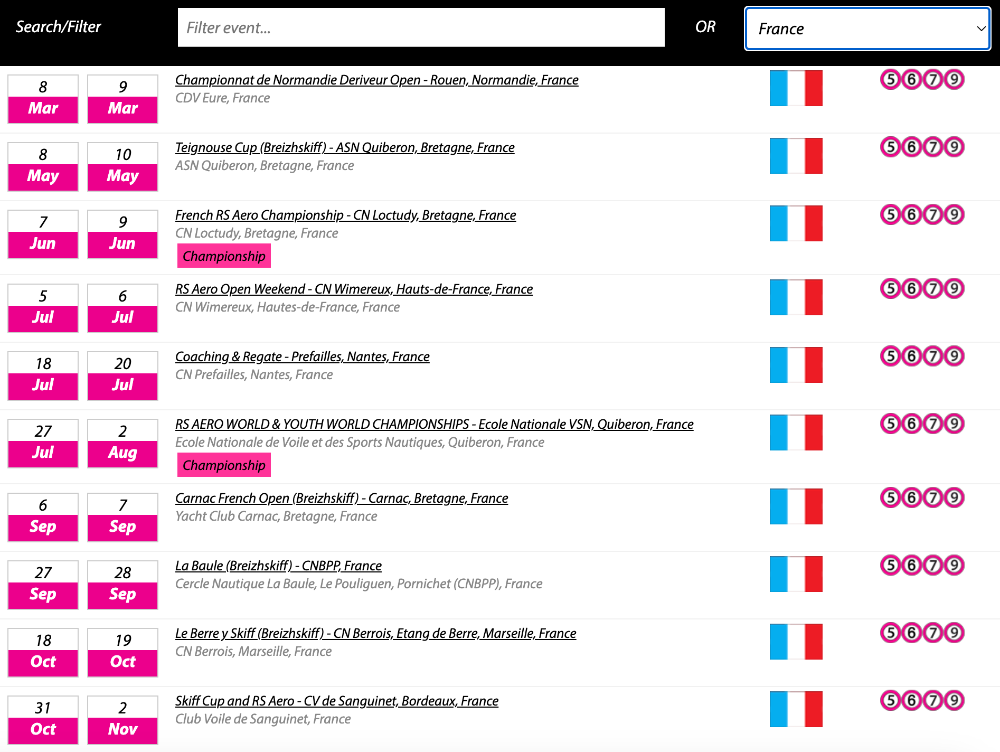The image size is (1000, 752).
Task: Click French flag on Coaching & Regate row
Action: 796,365
